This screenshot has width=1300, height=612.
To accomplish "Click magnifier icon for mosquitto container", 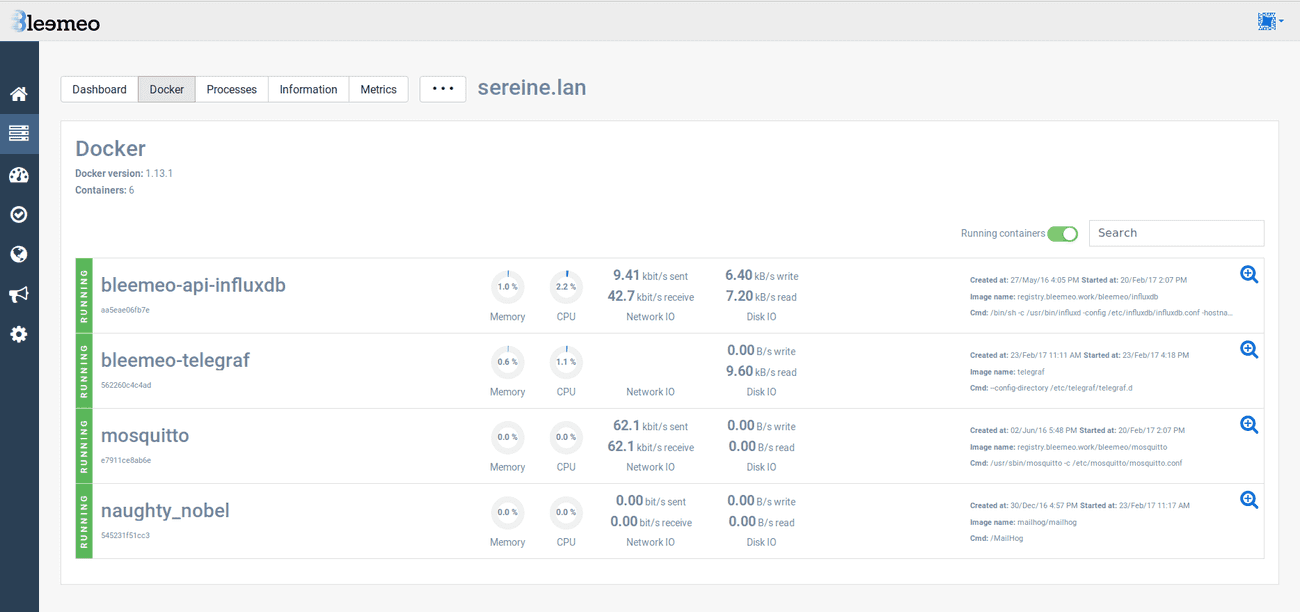I will (1248, 425).
